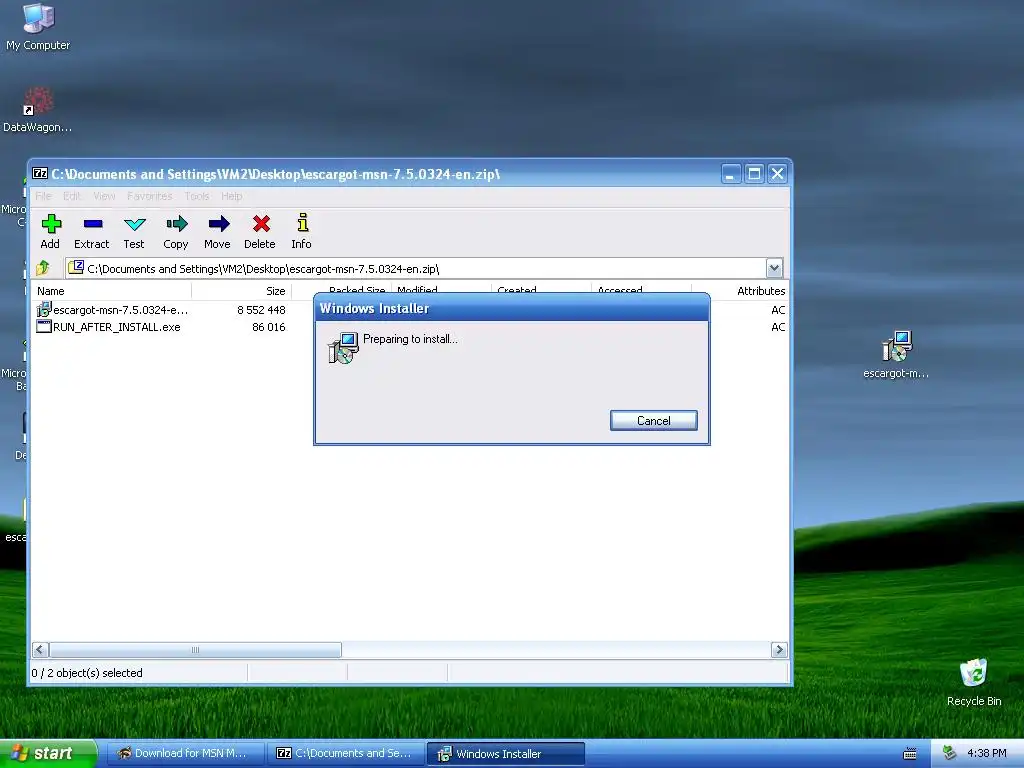Select the Recycle Bin desktop icon
Image resolution: width=1024 pixels, height=768 pixels.
click(974, 682)
